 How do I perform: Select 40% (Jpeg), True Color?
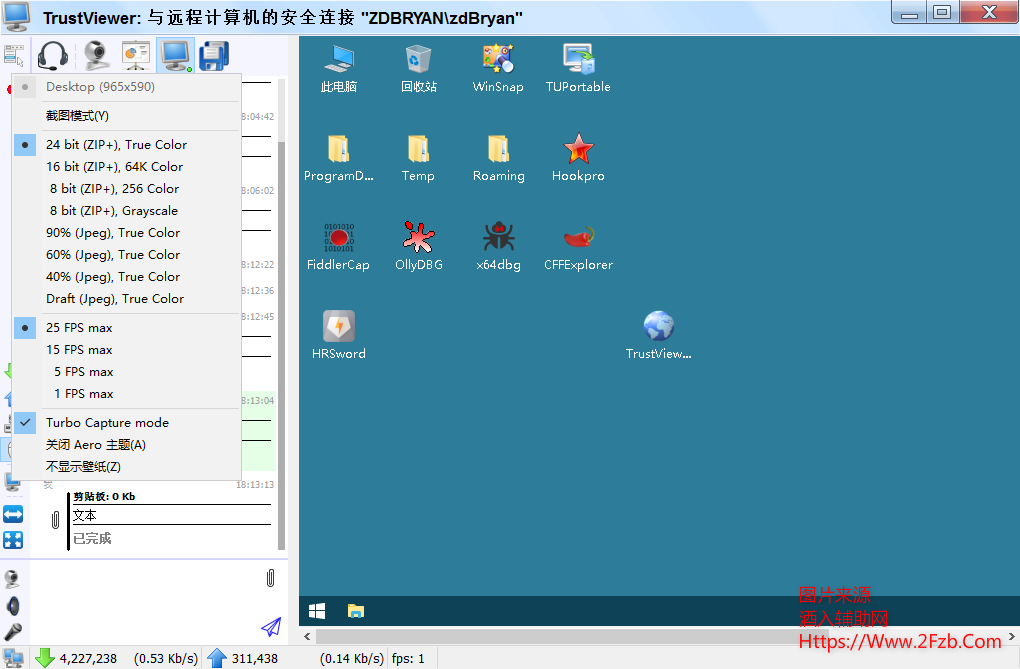(127, 277)
